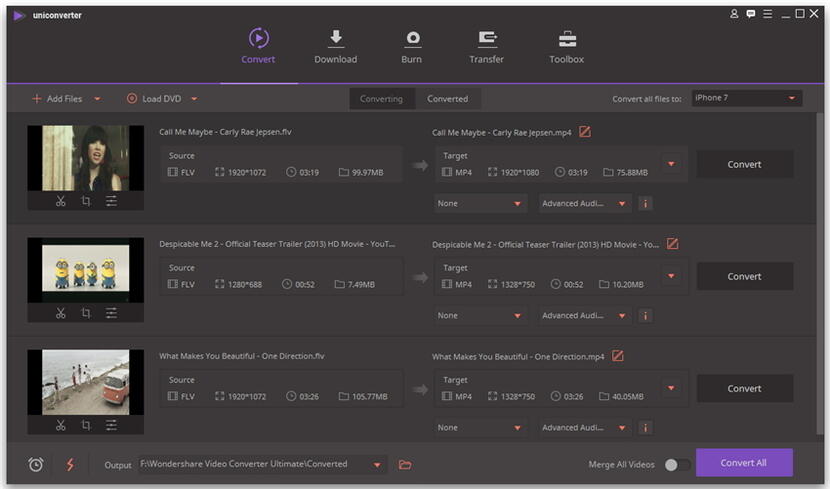Open subtitle None dropdown for Call Me Maybe
The width and height of the screenshot is (830, 489).
481,204
